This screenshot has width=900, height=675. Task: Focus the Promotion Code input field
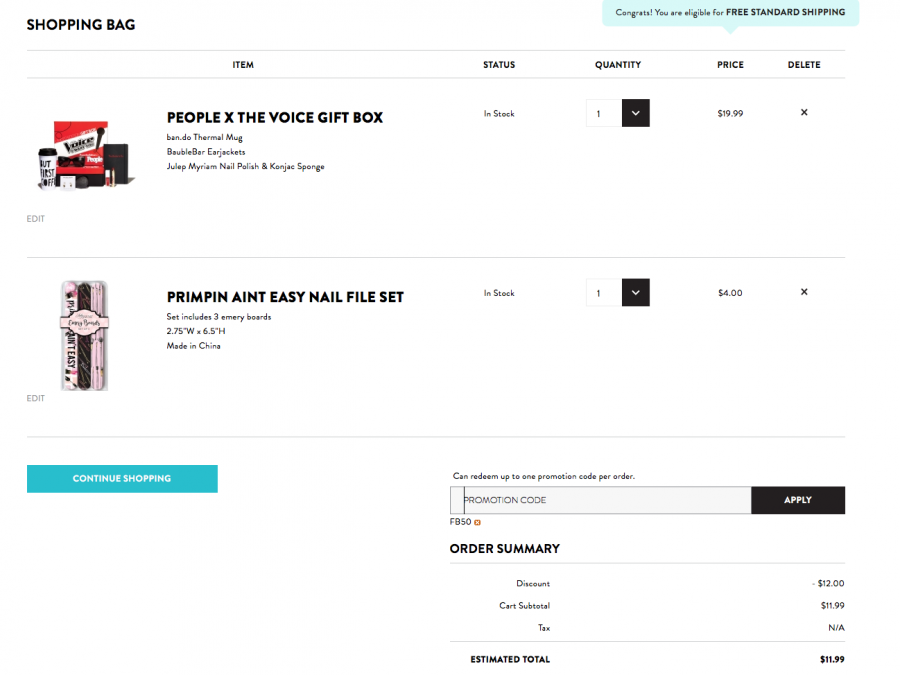pyautogui.click(x=600, y=500)
